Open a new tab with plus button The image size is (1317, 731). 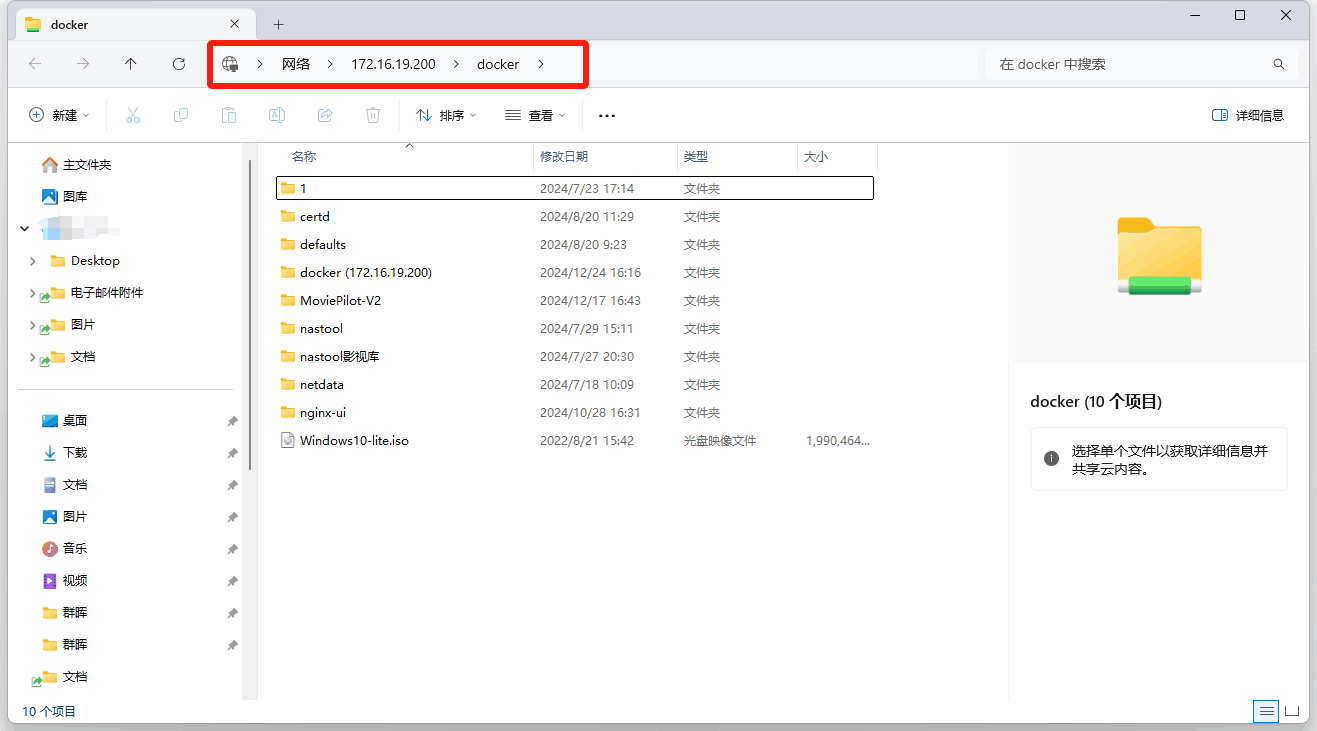pos(279,24)
